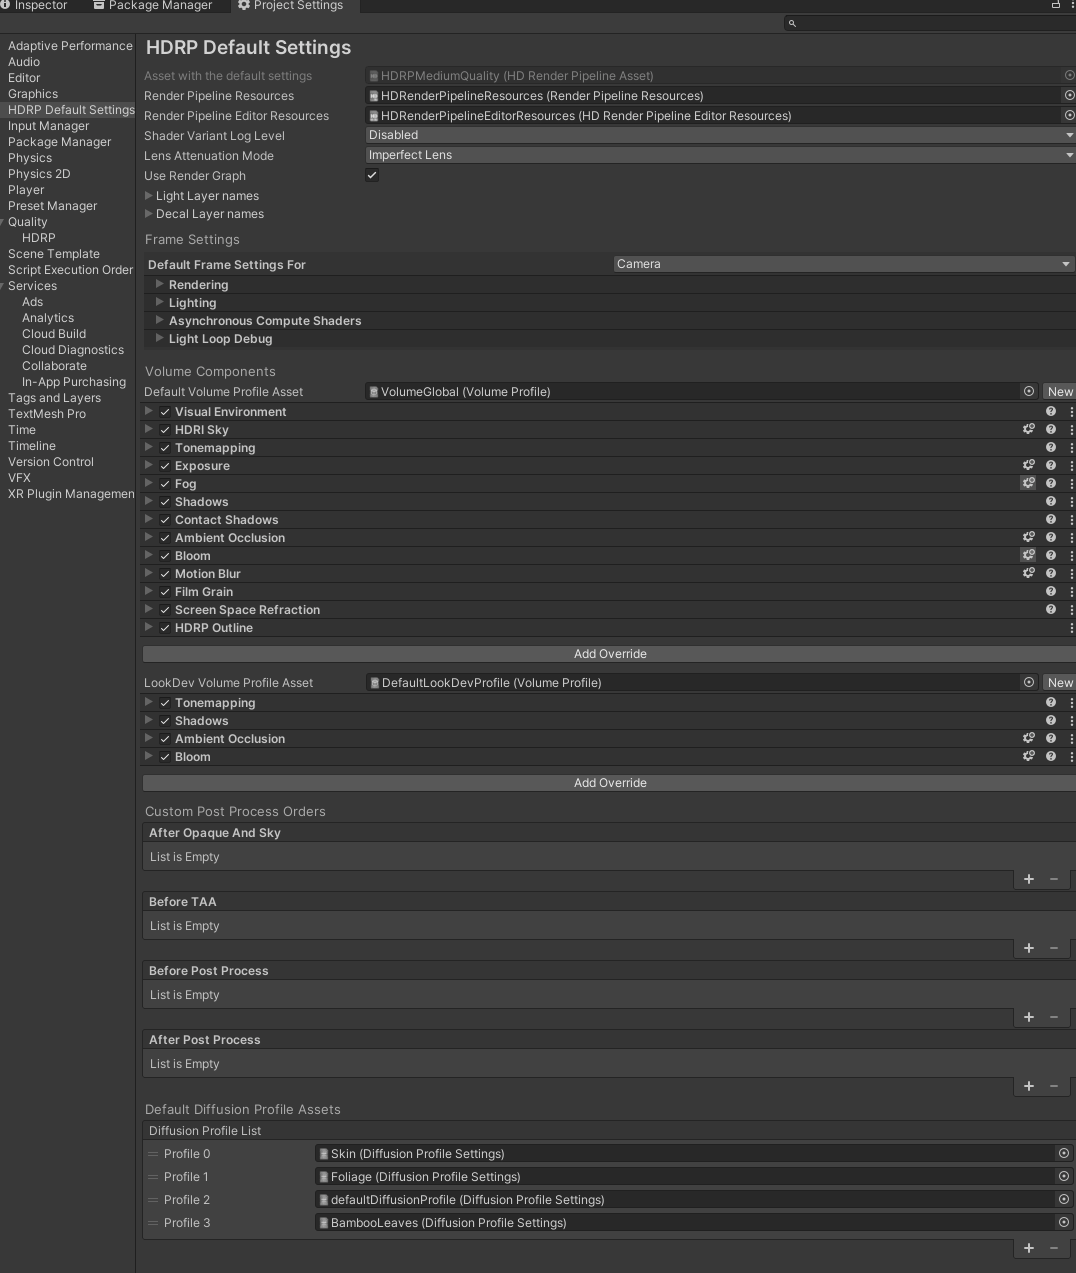Uncheck the Film Grain override

click(165, 591)
